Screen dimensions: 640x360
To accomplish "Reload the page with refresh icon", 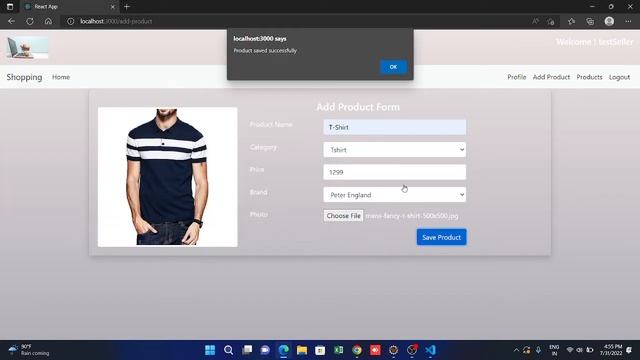I will click(30, 21).
